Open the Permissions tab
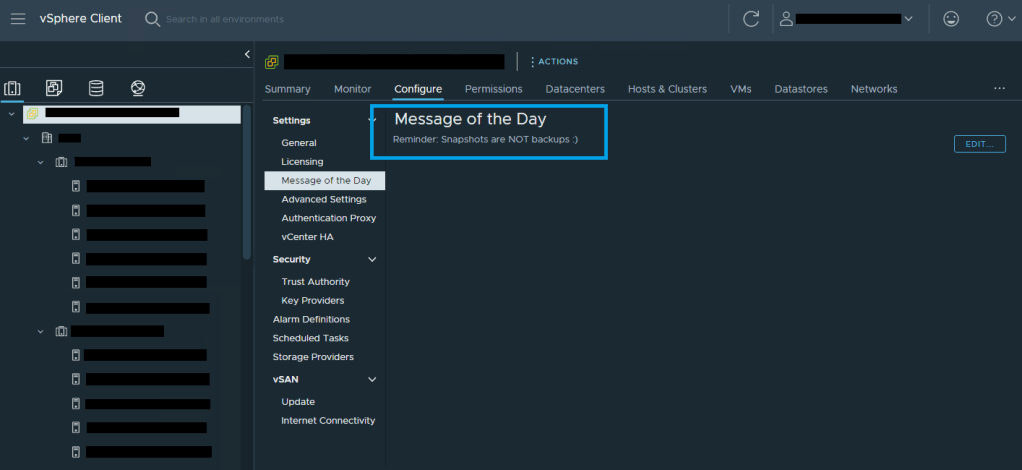Screen dimensions: 1022x470 point(493,89)
